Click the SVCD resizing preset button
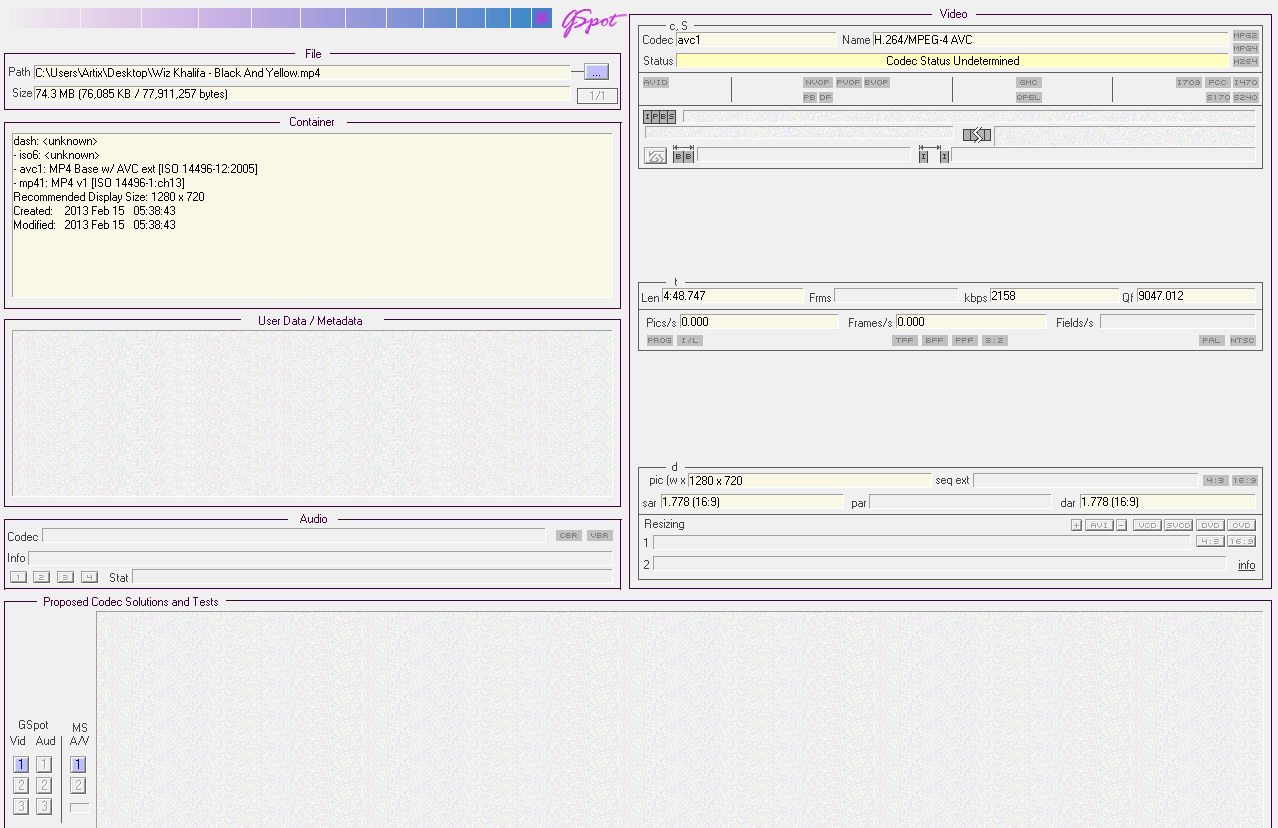 click(1179, 525)
